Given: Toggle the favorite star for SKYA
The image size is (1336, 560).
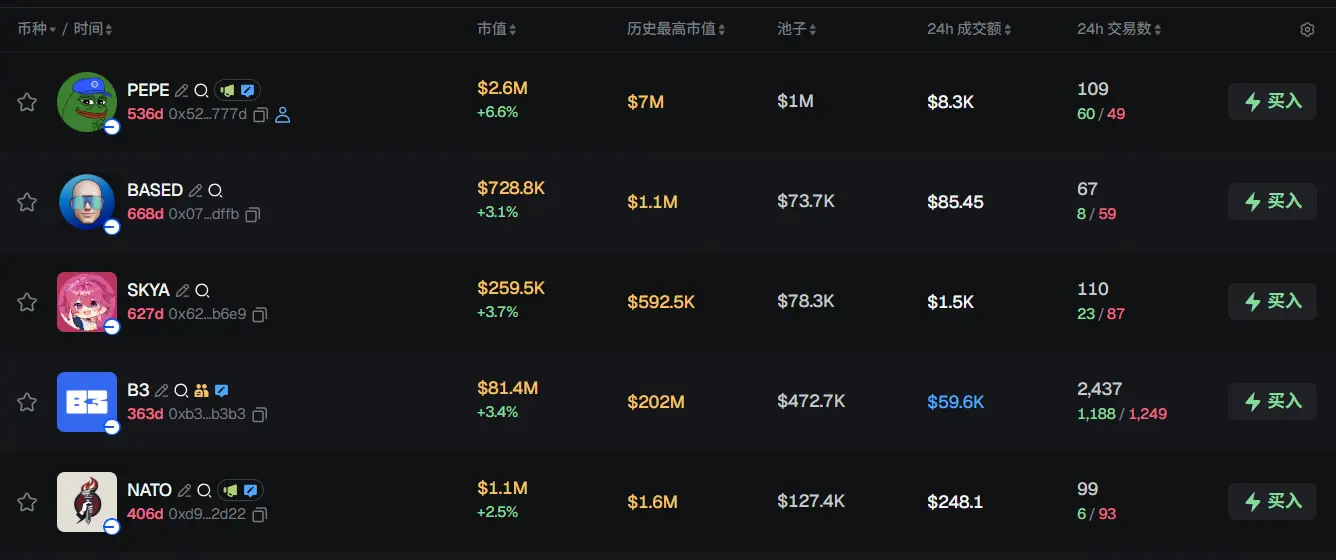Looking at the screenshot, I should point(27,302).
